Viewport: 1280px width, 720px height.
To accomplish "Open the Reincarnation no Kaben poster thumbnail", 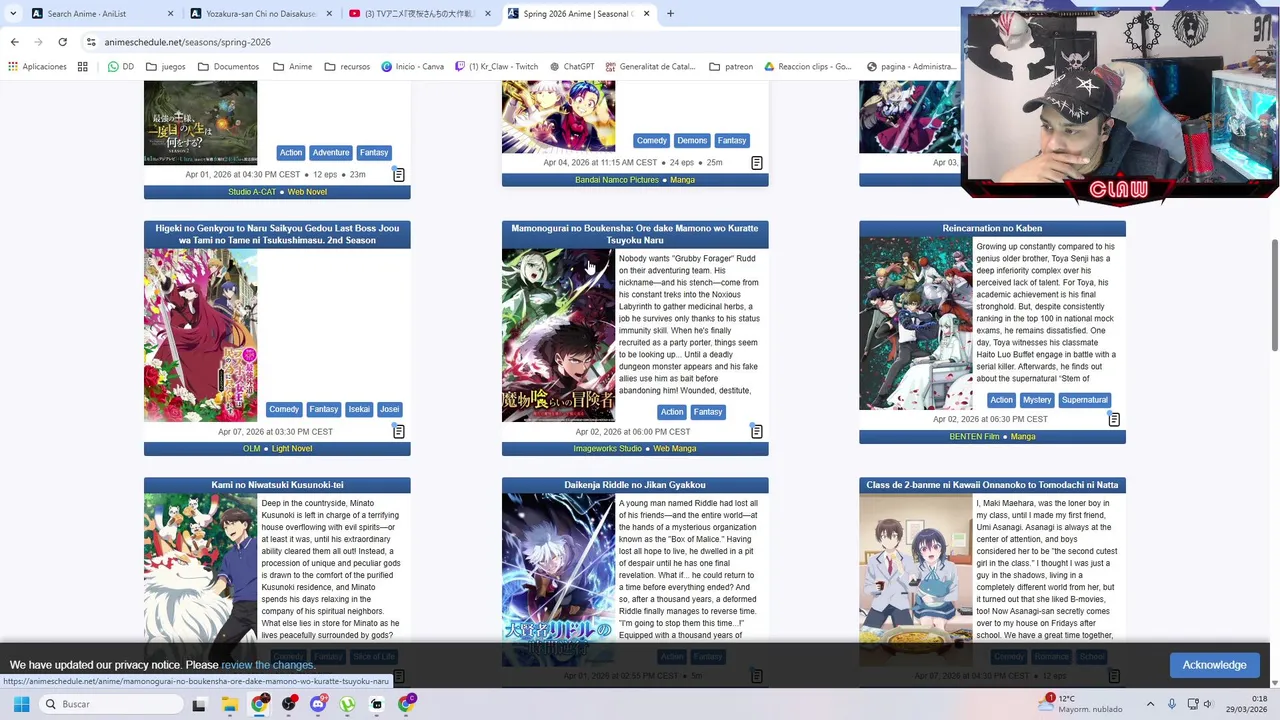I will click(916, 323).
